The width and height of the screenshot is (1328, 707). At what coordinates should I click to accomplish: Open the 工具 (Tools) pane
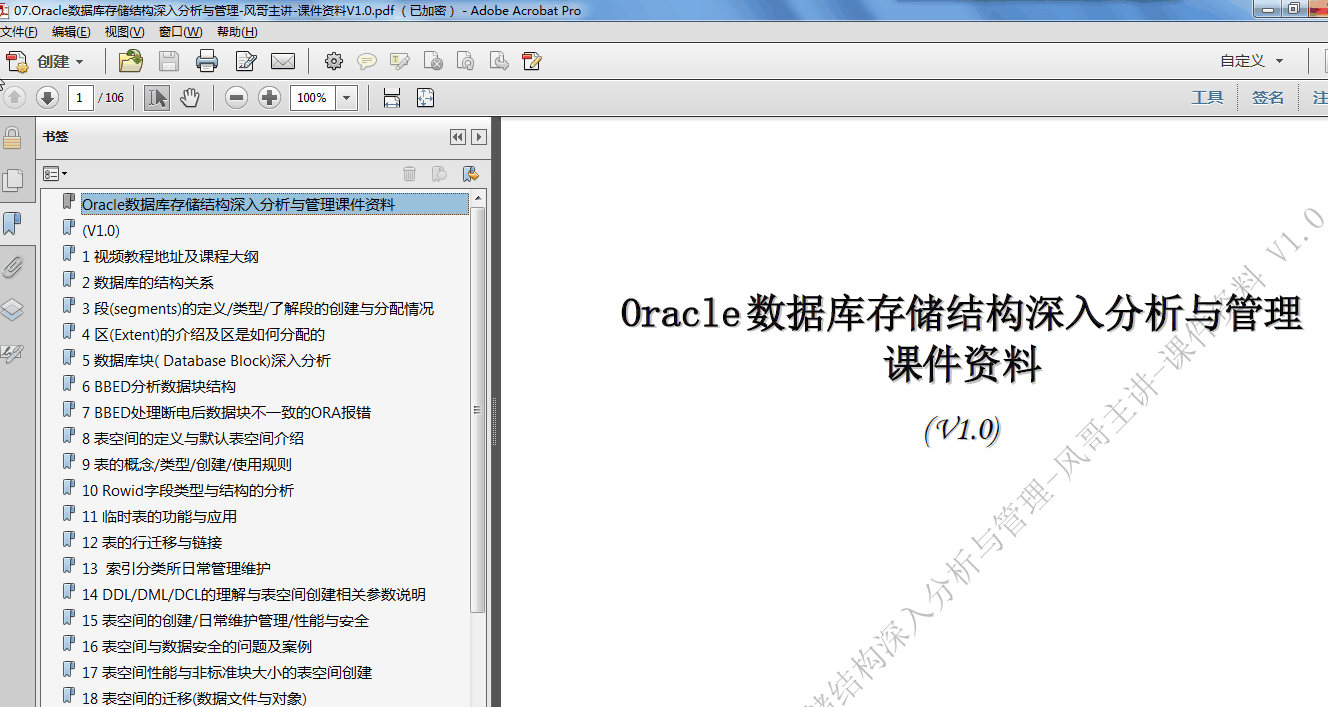coord(1207,97)
